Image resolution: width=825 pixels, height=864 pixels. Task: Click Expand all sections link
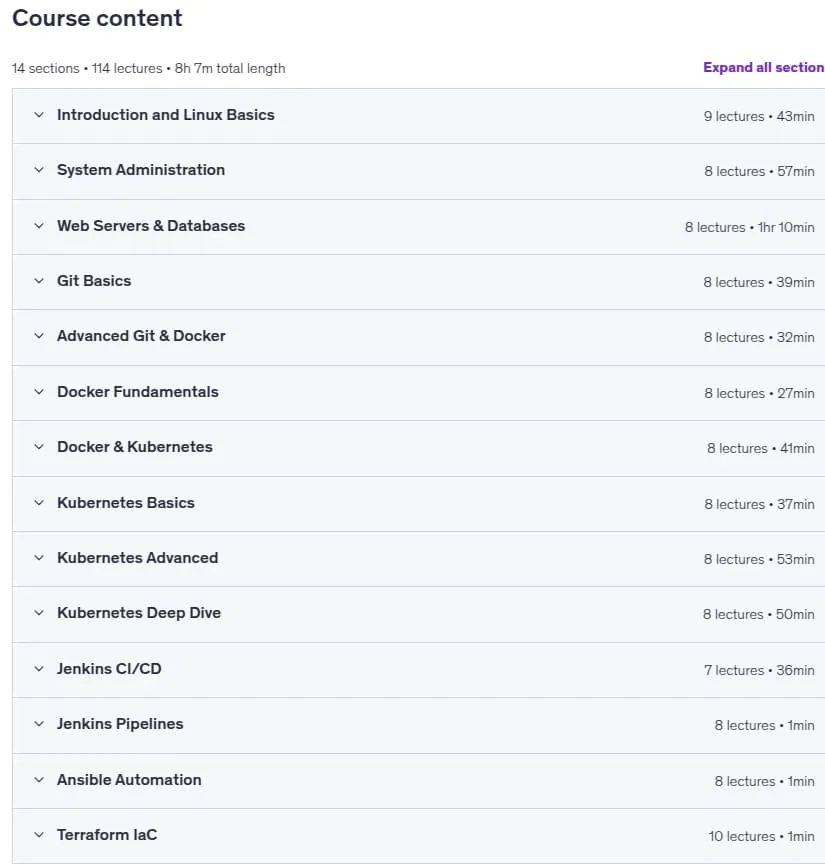click(x=763, y=67)
